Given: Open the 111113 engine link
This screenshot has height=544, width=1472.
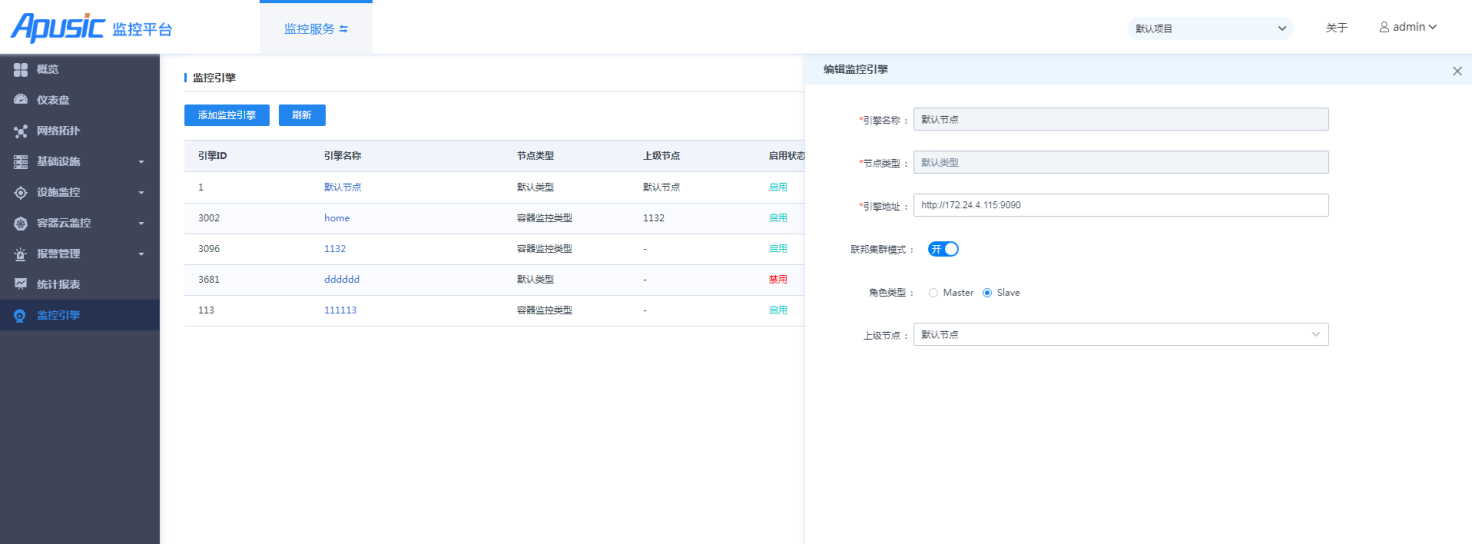Looking at the screenshot, I should tap(340, 310).
